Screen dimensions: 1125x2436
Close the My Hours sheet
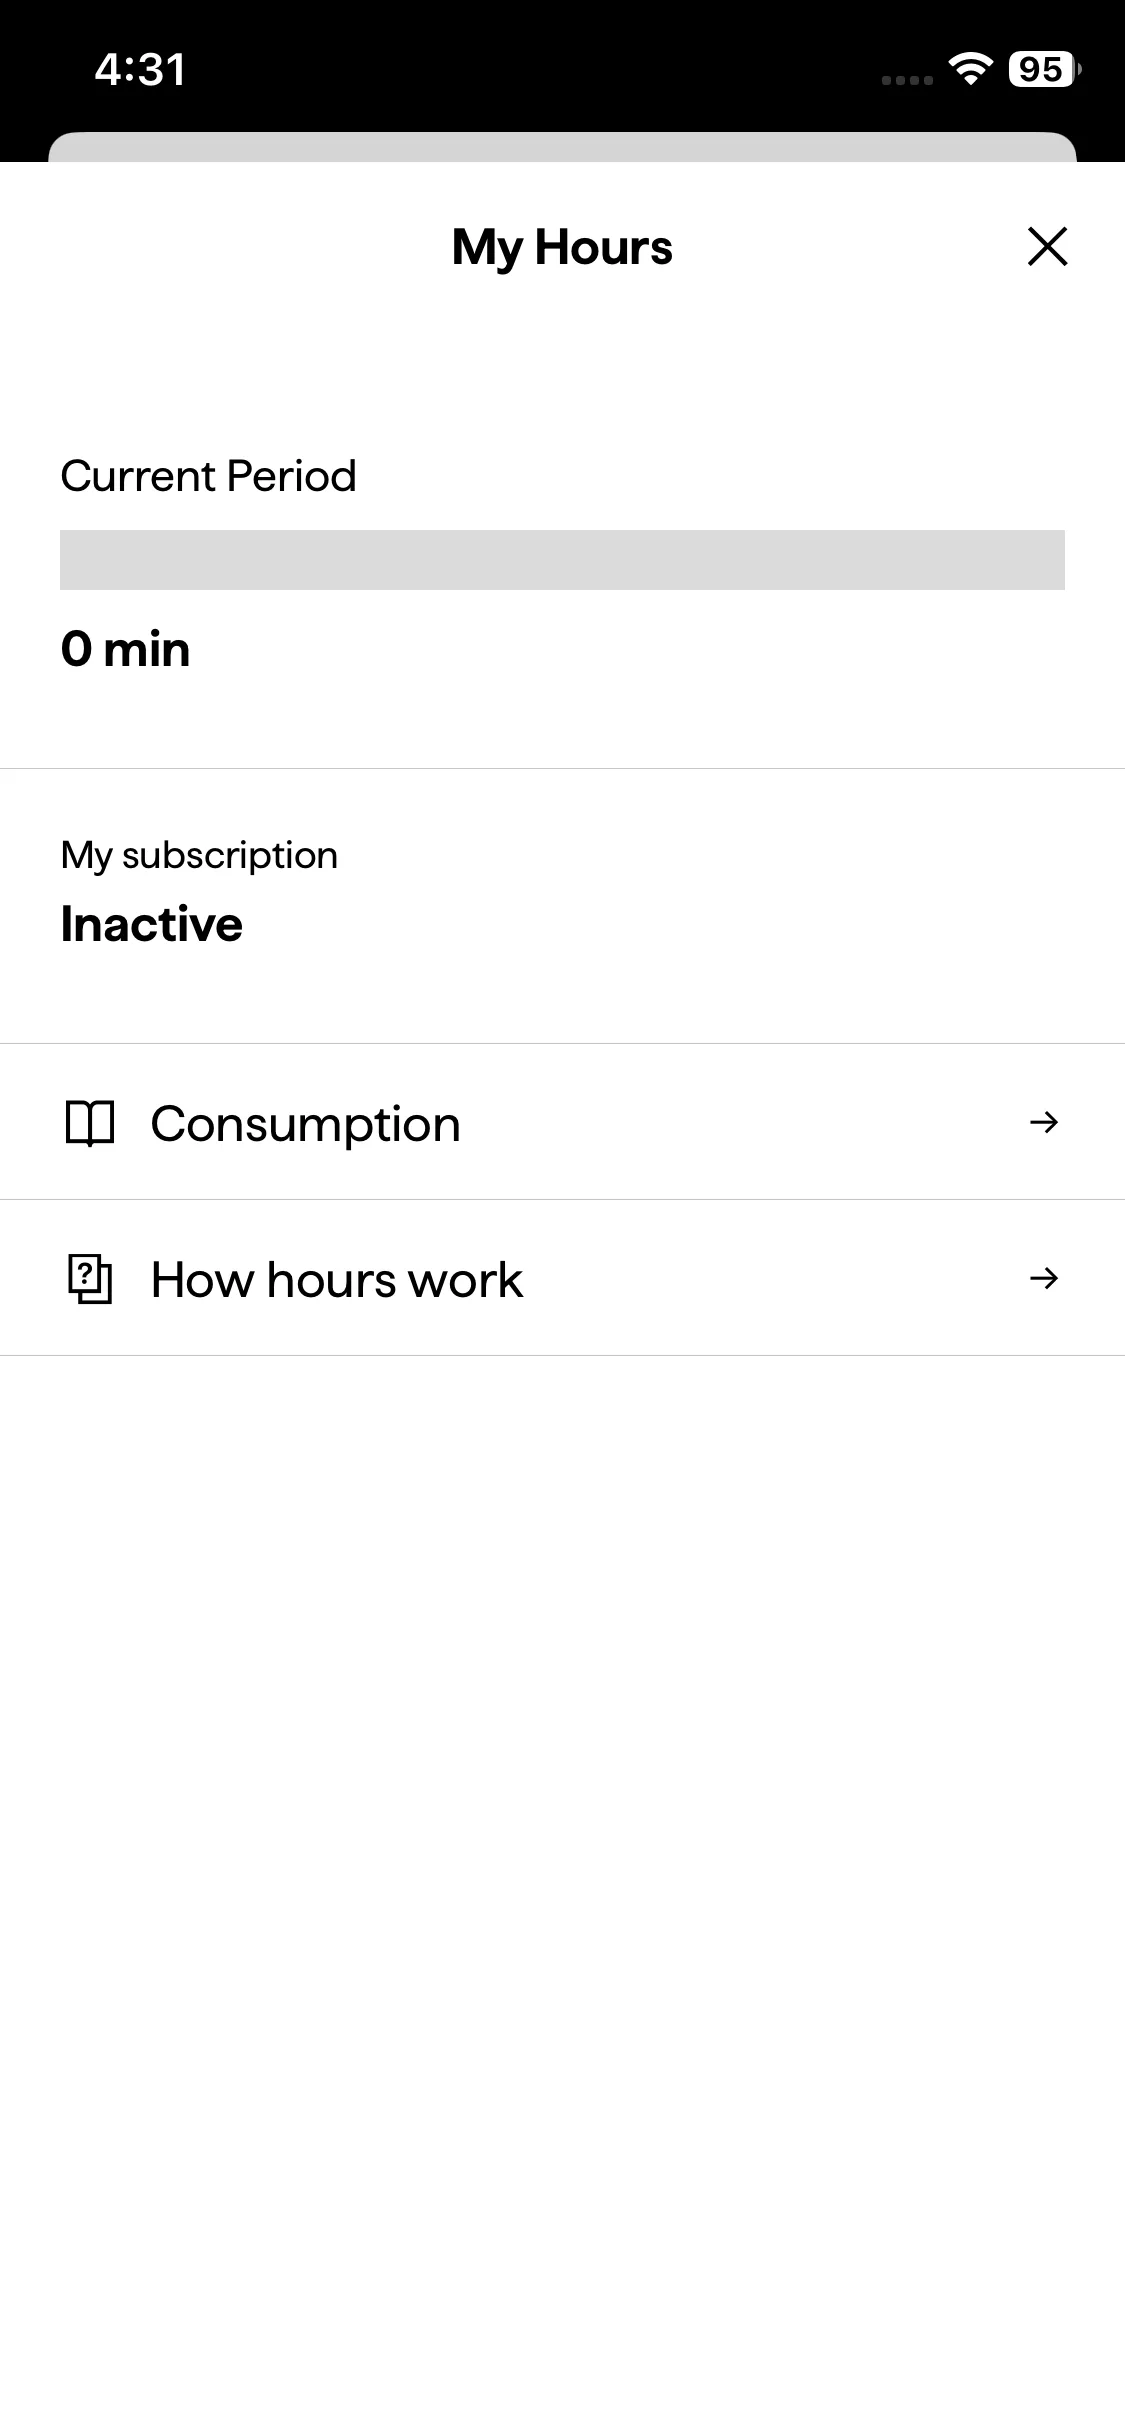(x=1047, y=247)
